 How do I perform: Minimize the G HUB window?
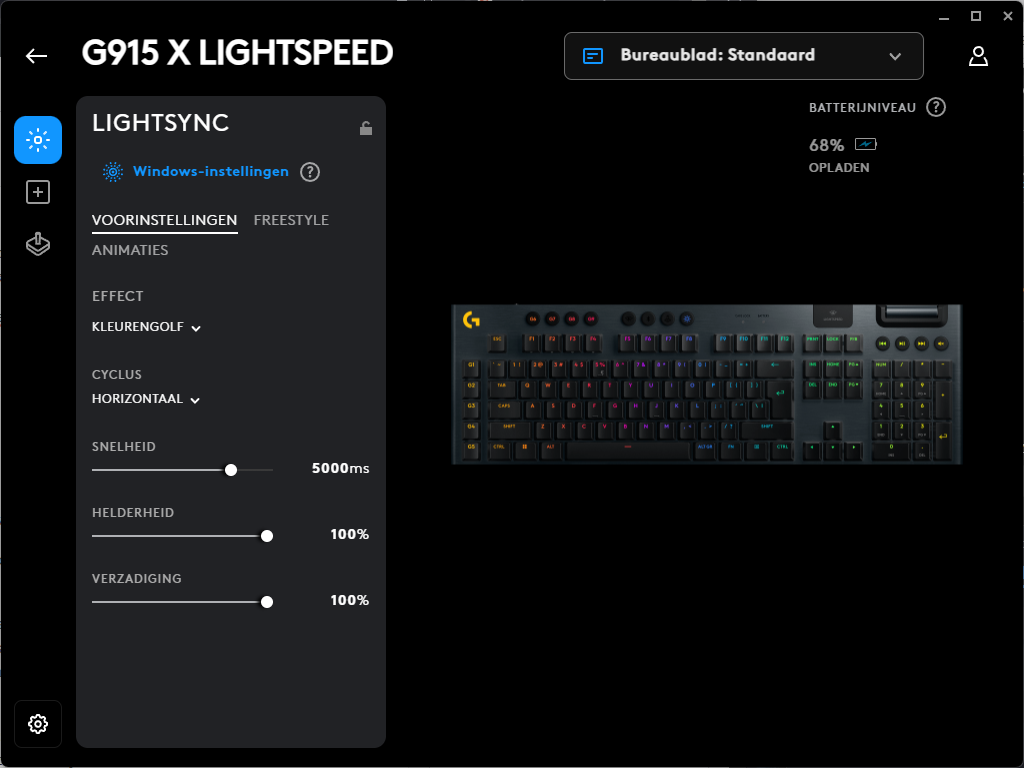pyautogui.click(x=944, y=17)
